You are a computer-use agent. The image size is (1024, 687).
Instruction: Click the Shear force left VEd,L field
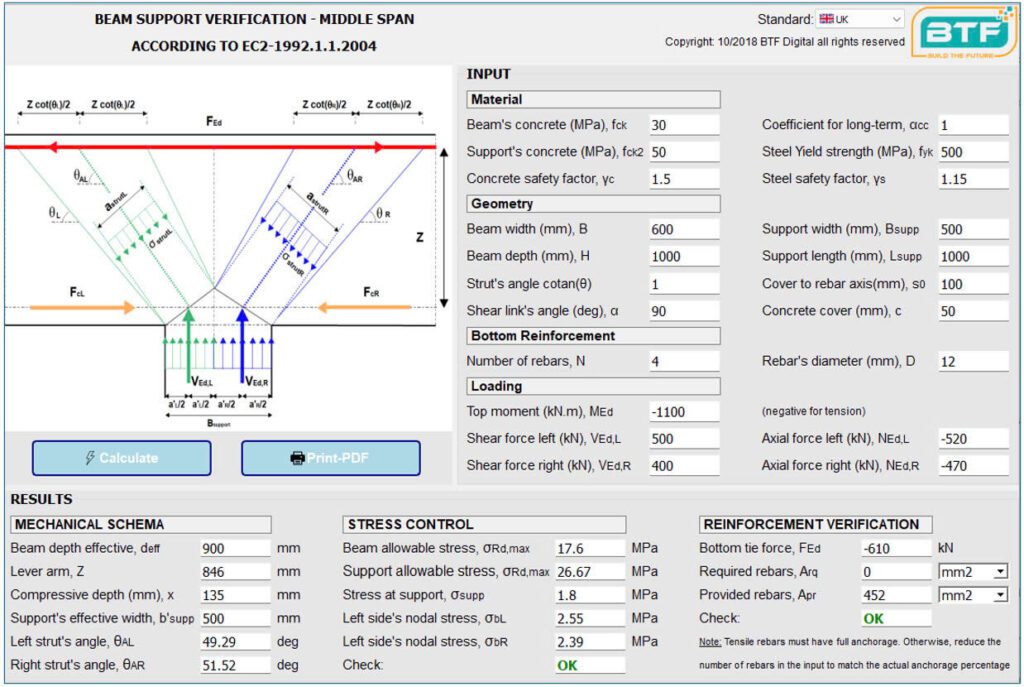point(683,438)
